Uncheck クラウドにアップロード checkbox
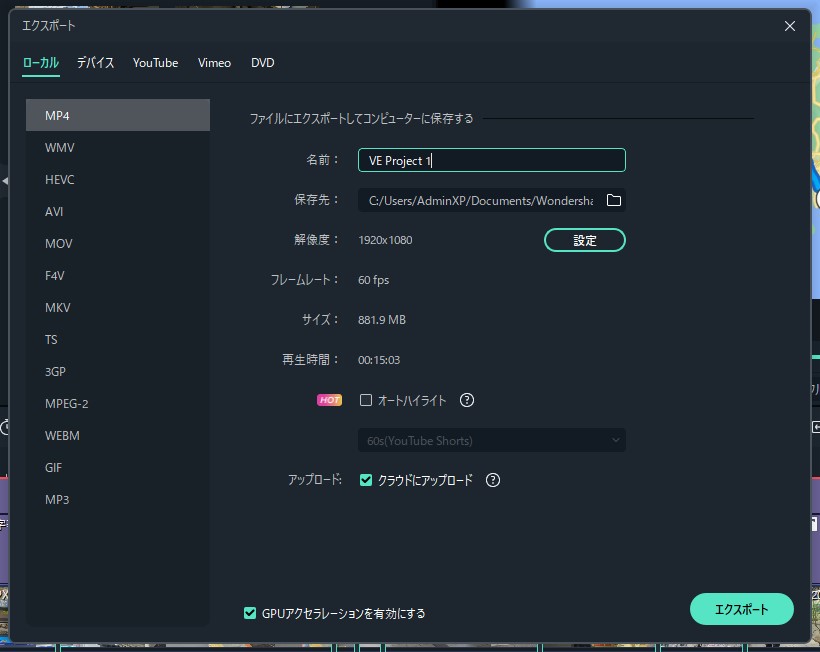820x652 pixels. tap(366, 480)
